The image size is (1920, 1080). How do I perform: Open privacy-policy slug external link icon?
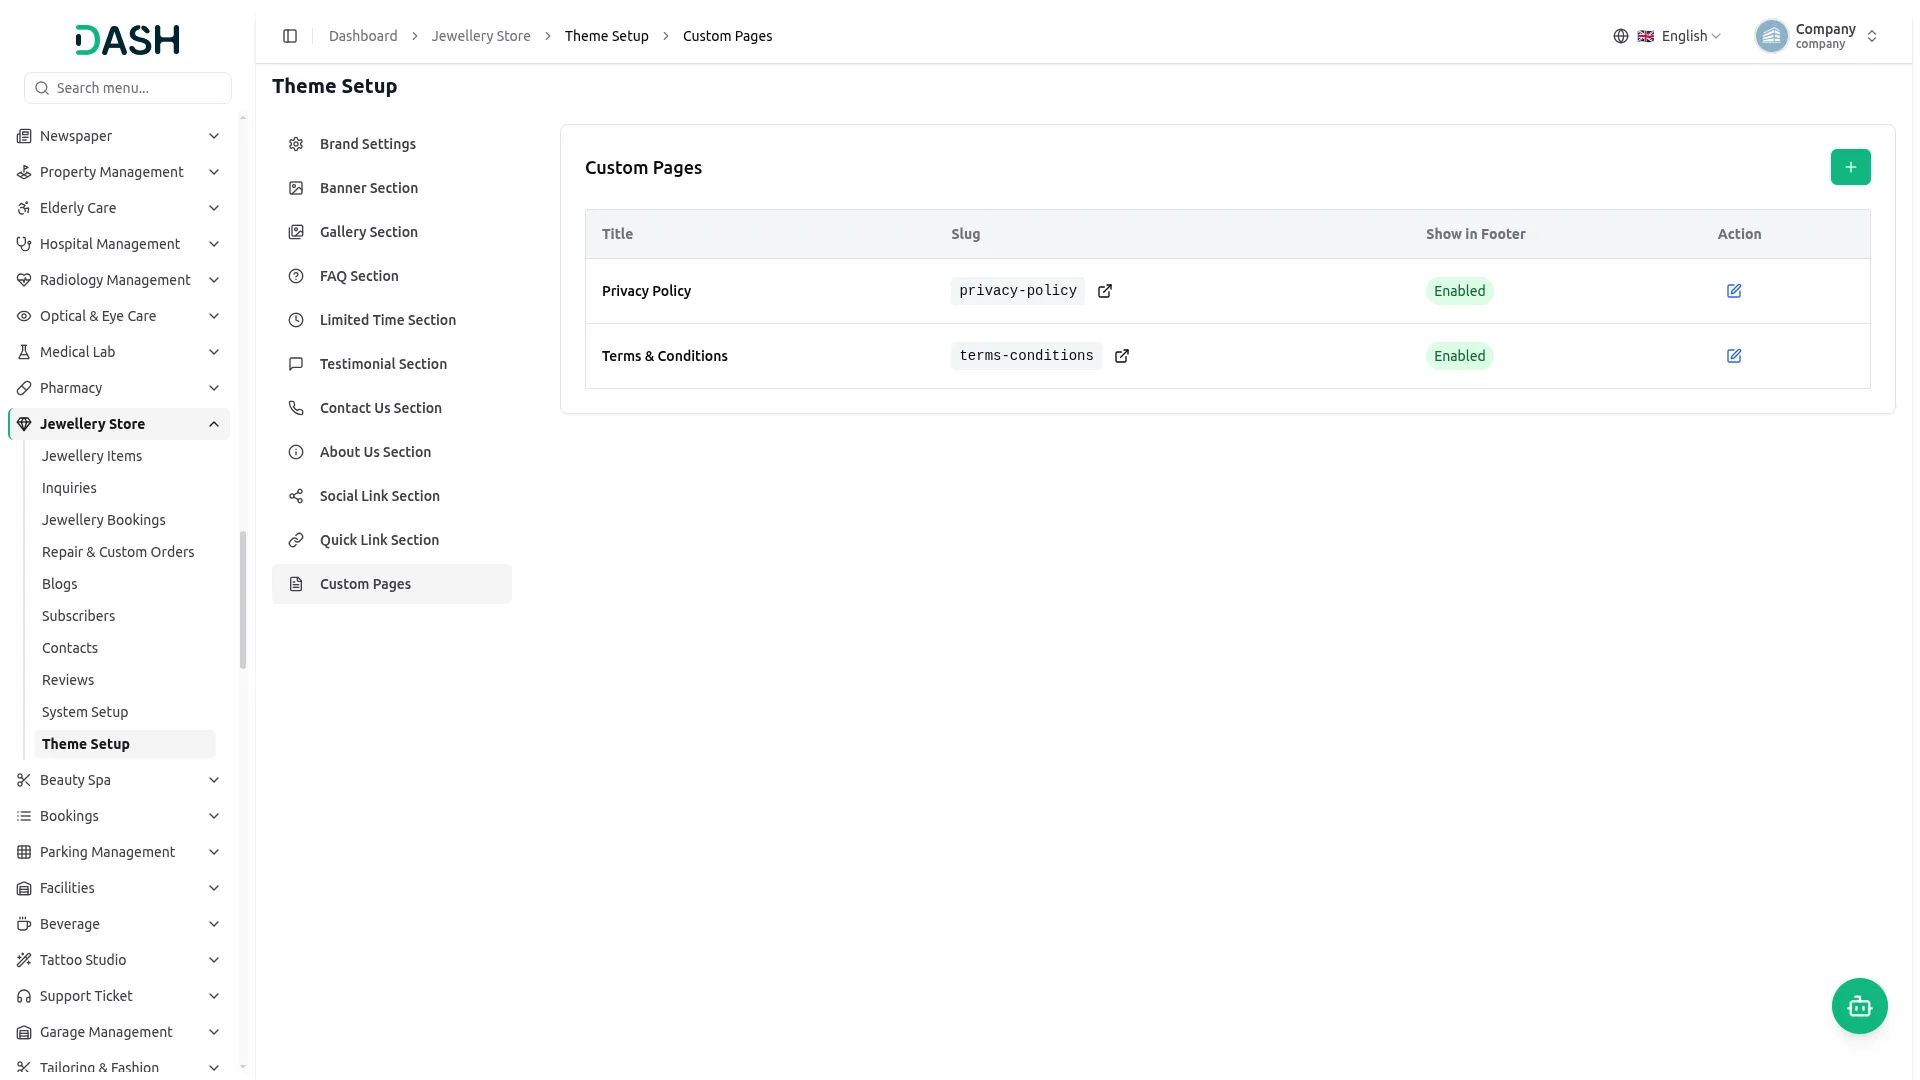tap(1105, 291)
